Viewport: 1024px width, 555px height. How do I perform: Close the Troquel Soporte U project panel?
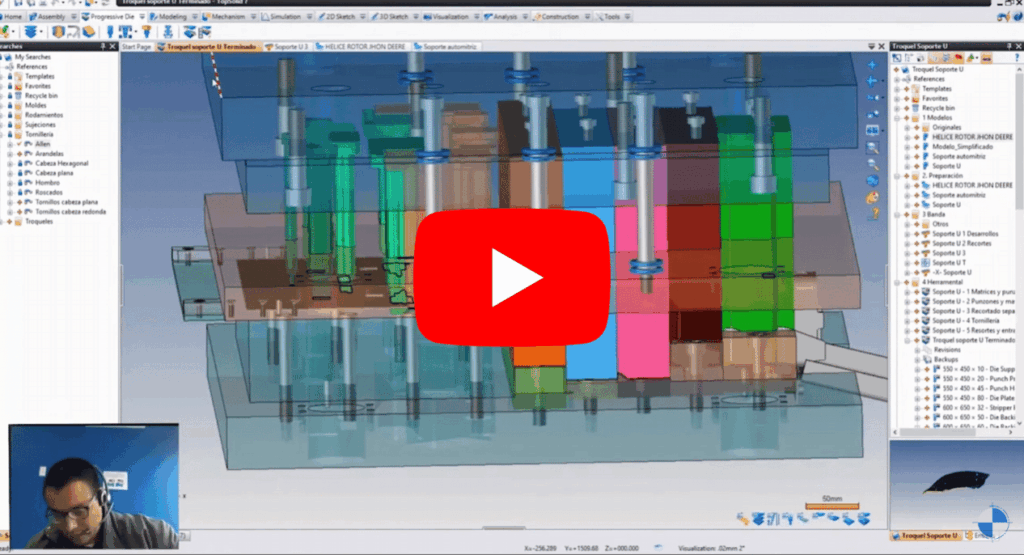pyautogui.click(x=1019, y=46)
